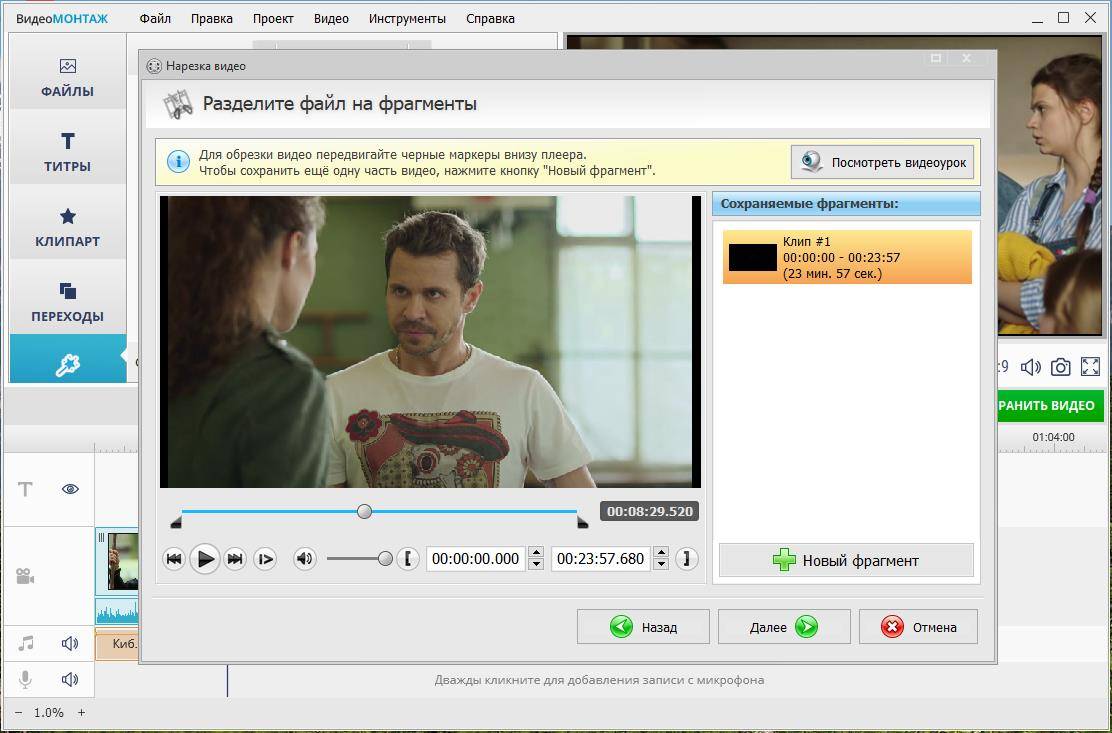Open the Правка menu

211,18
